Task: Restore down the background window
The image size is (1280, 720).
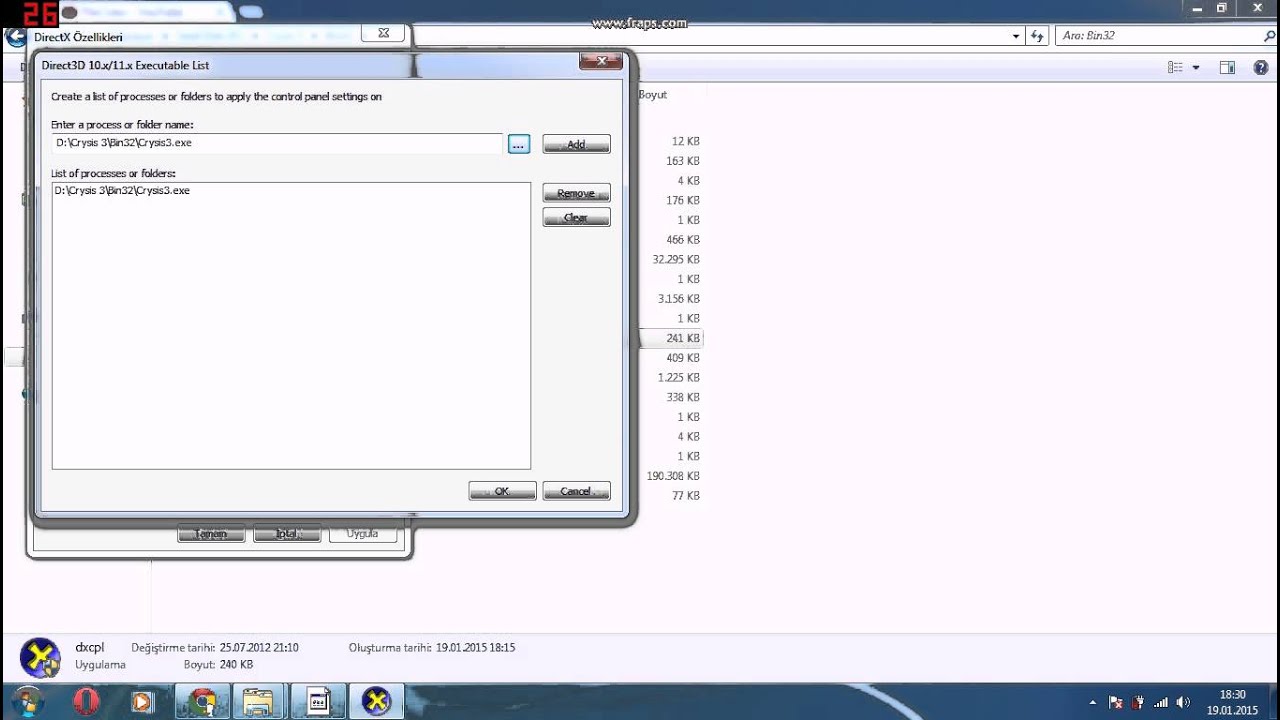Action: click(x=1221, y=8)
